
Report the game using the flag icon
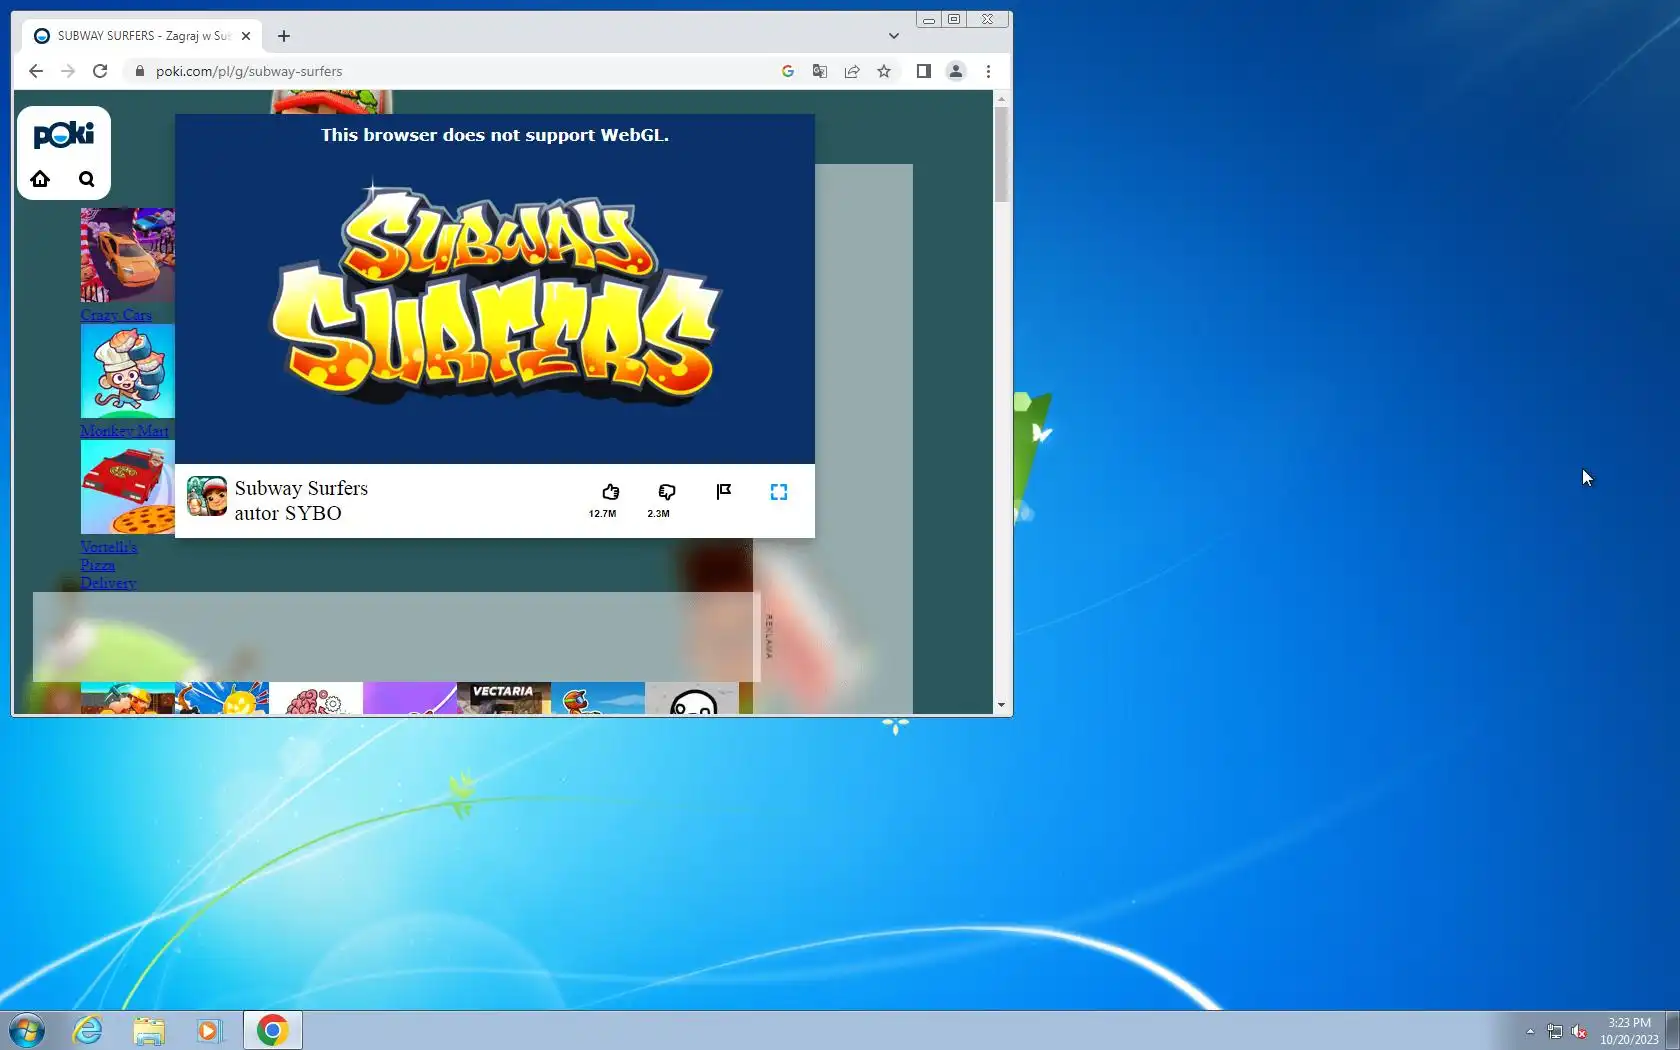pos(724,491)
